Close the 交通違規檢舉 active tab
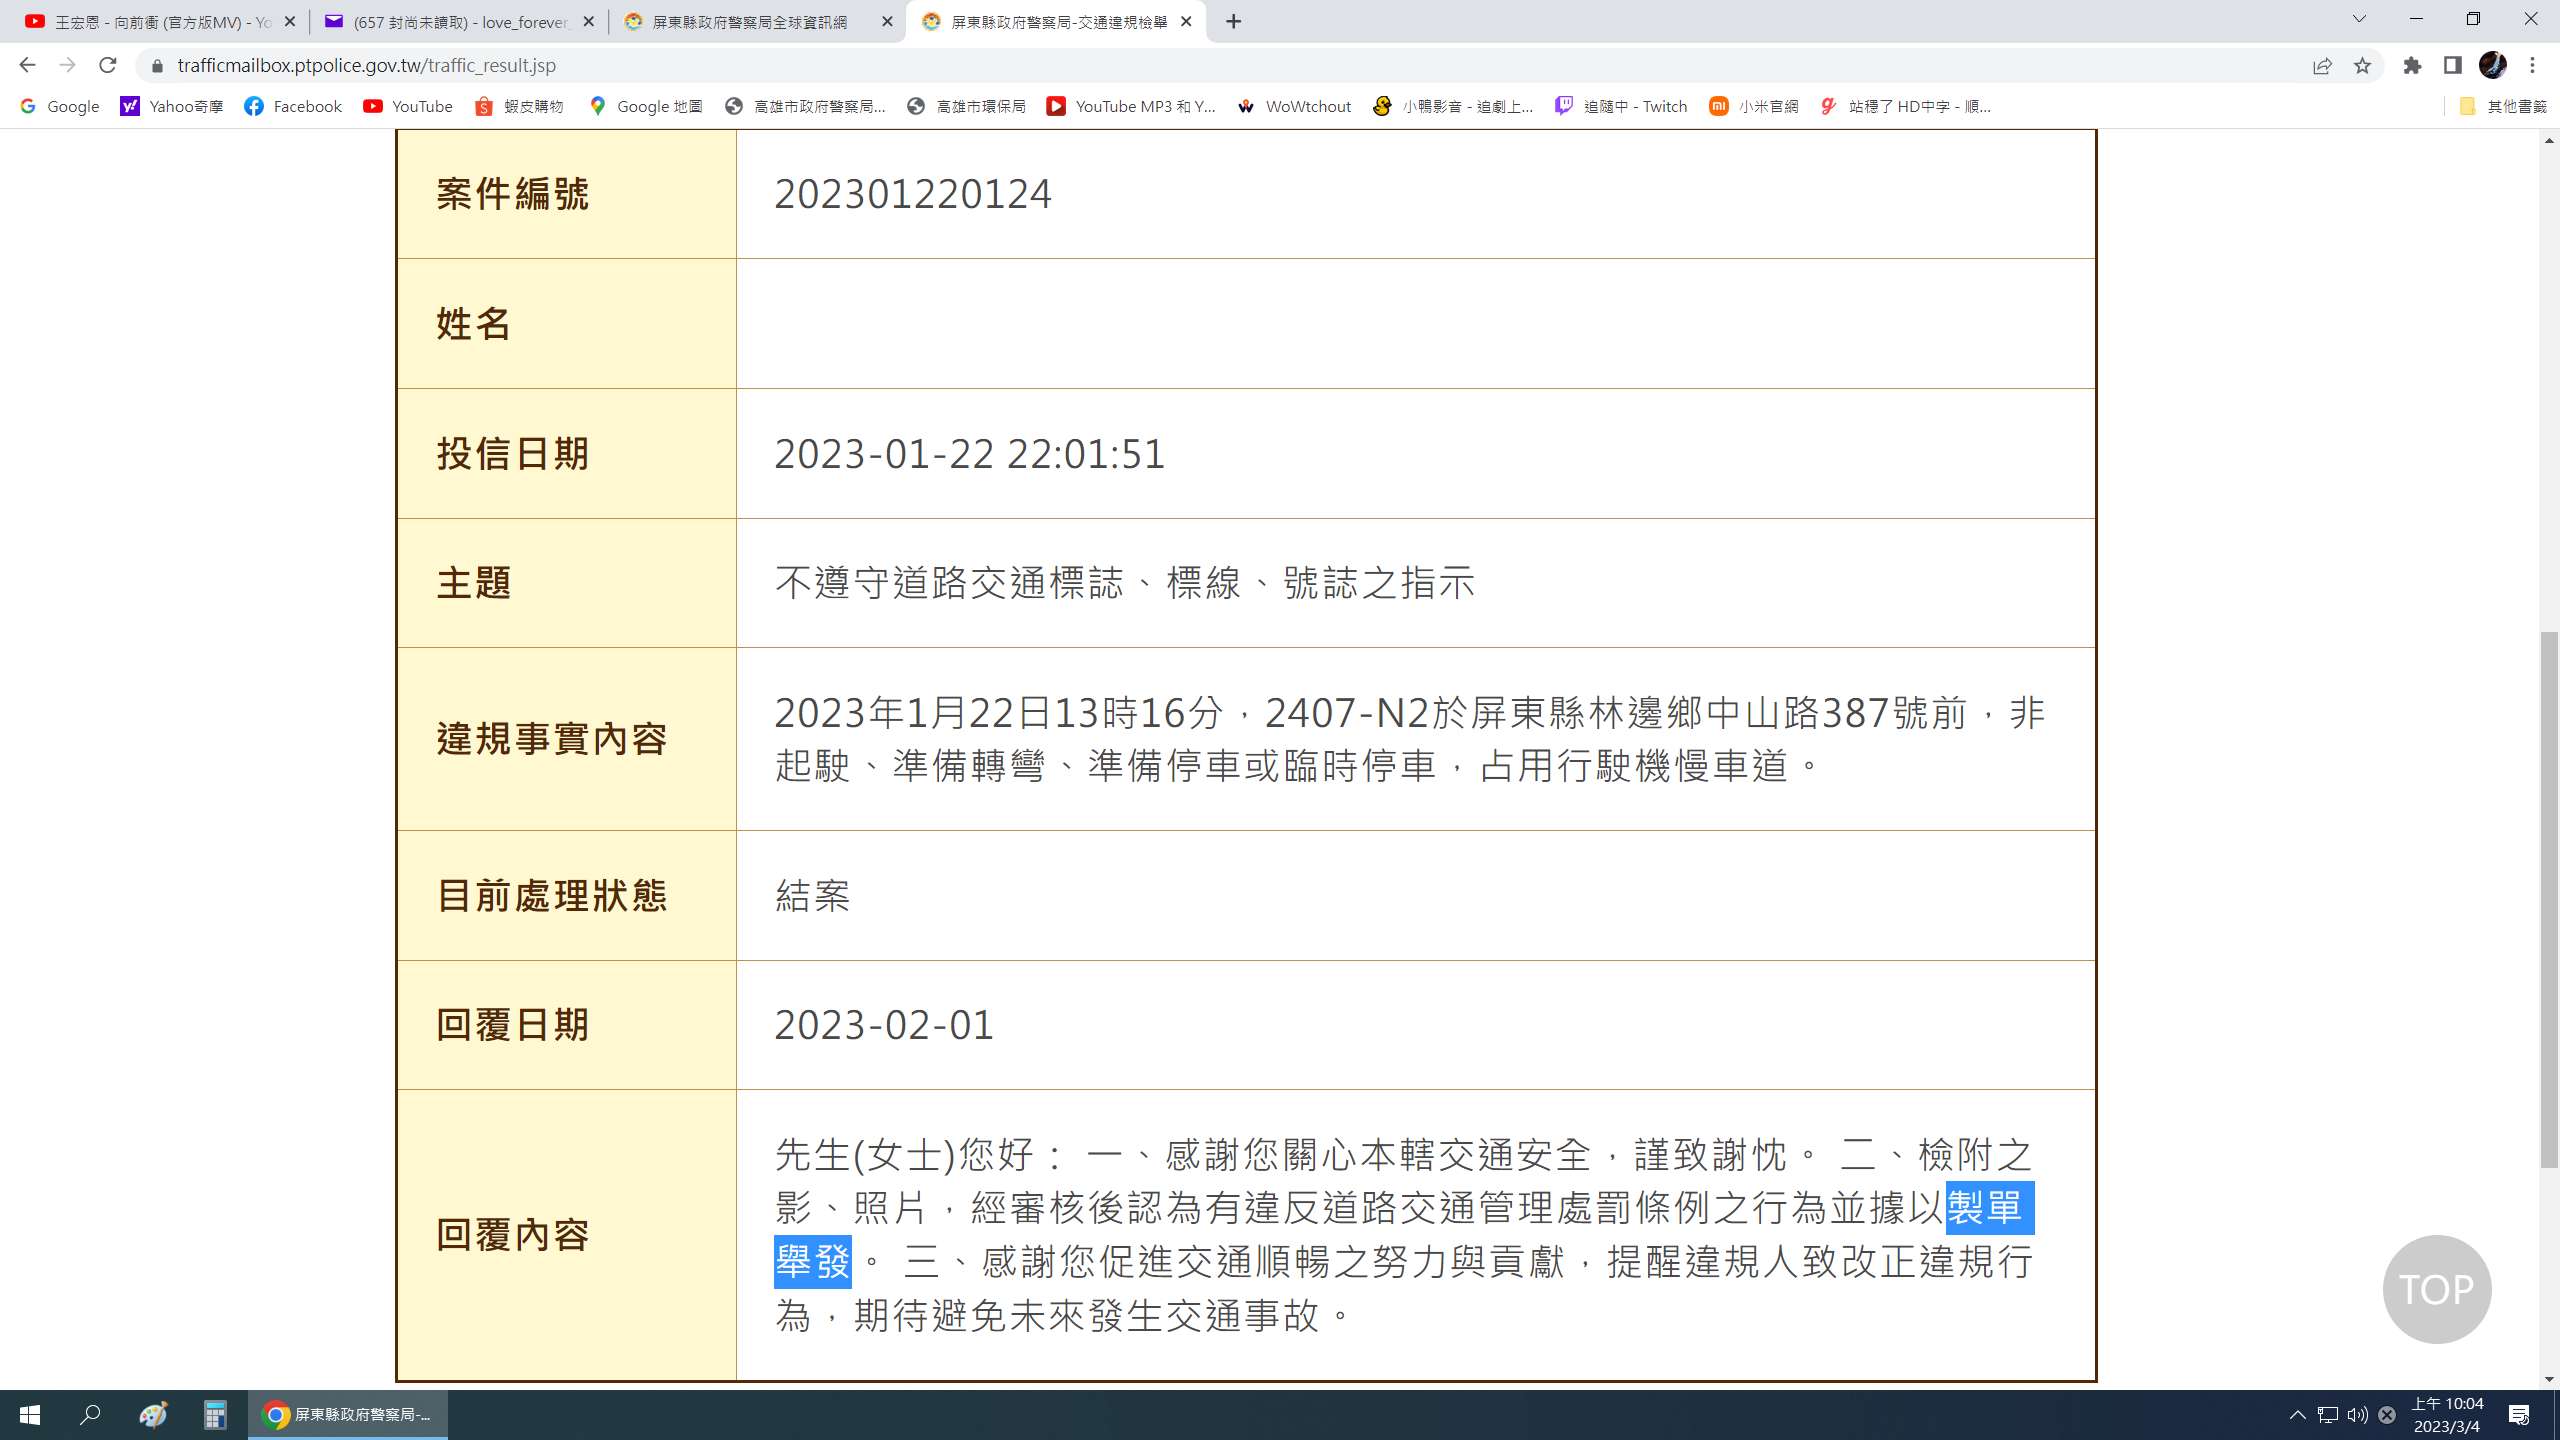 click(1186, 21)
